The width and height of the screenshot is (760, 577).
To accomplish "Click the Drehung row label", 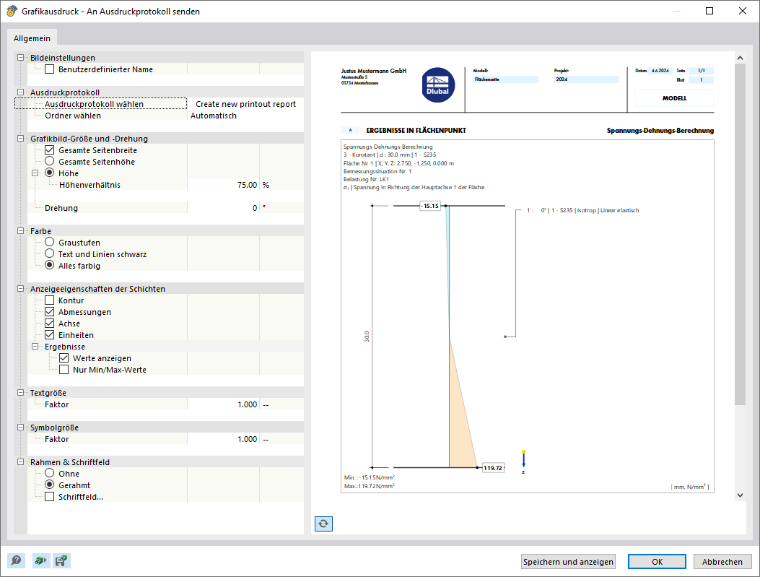I will click(61, 208).
